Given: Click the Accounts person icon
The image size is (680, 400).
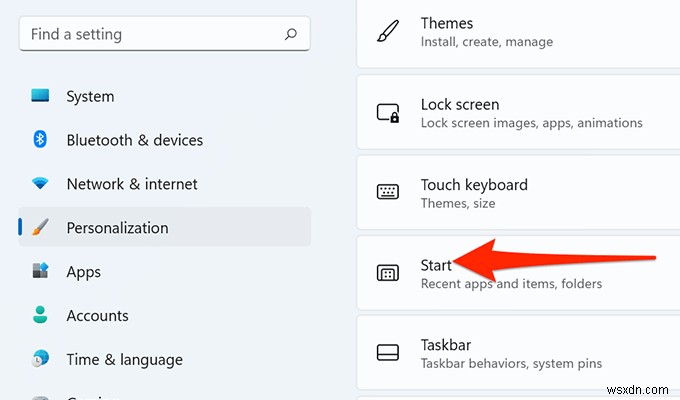Looking at the screenshot, I should [x=40, y=315].
